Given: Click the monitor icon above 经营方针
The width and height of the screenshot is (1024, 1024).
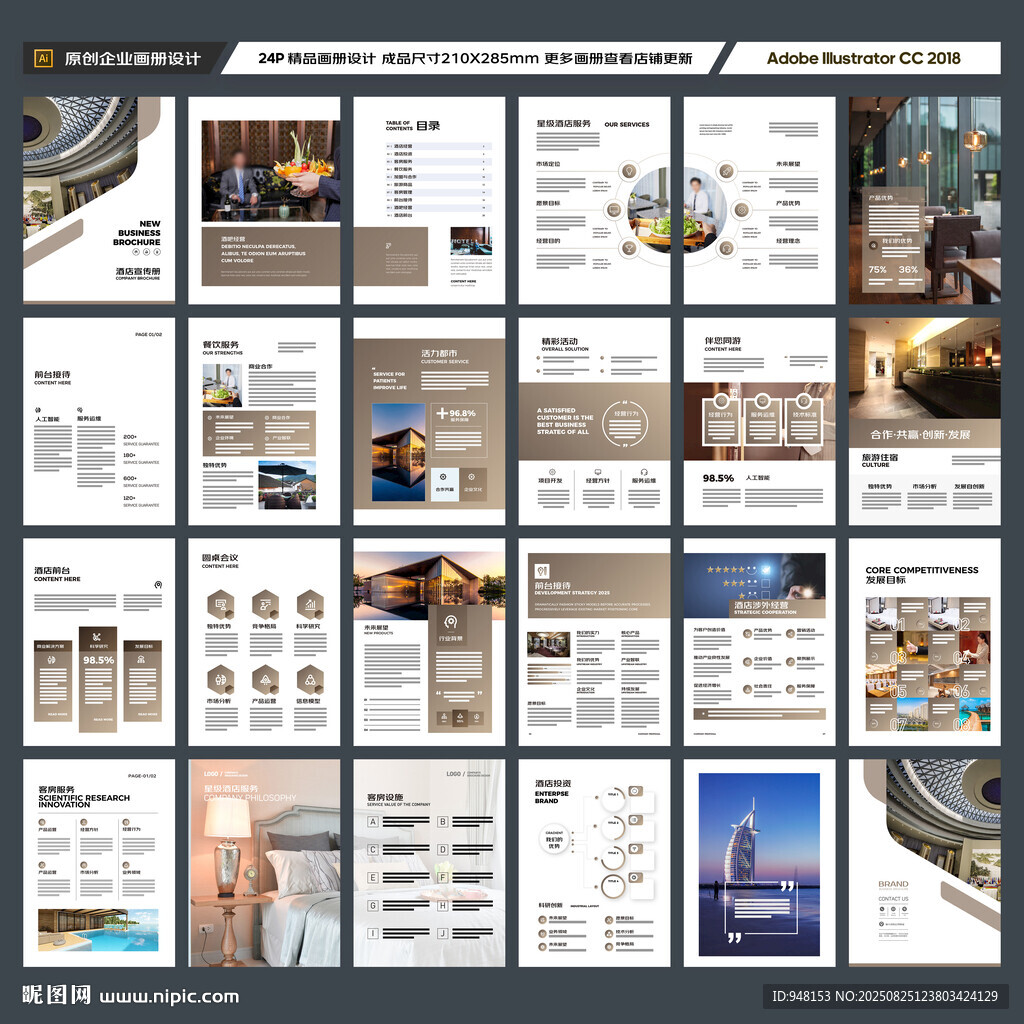Looking at the screenshot, I should 598,472.
